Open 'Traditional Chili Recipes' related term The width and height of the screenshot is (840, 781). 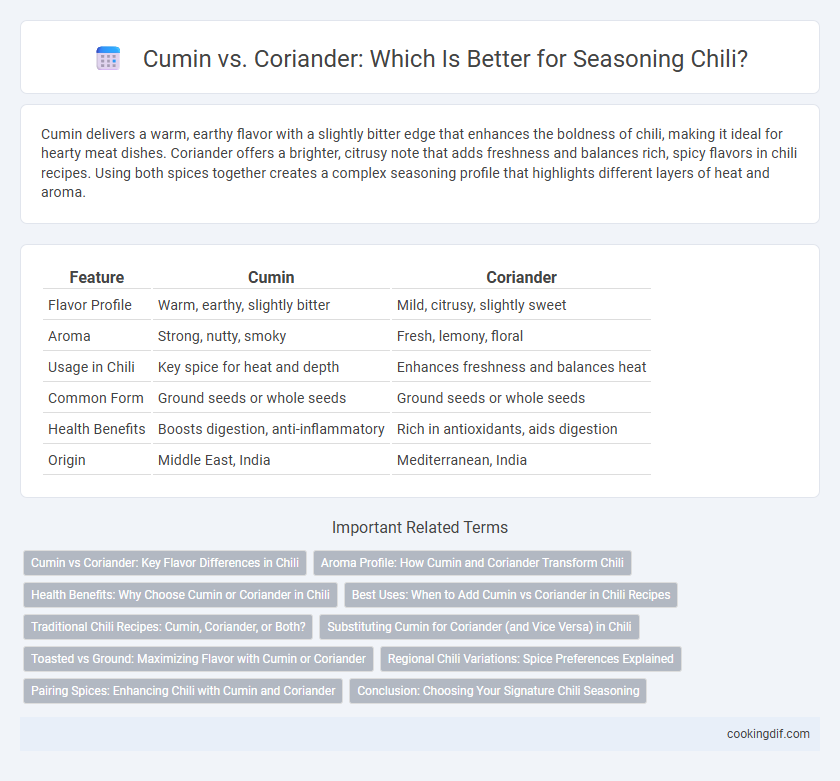(x=168, y=627)
